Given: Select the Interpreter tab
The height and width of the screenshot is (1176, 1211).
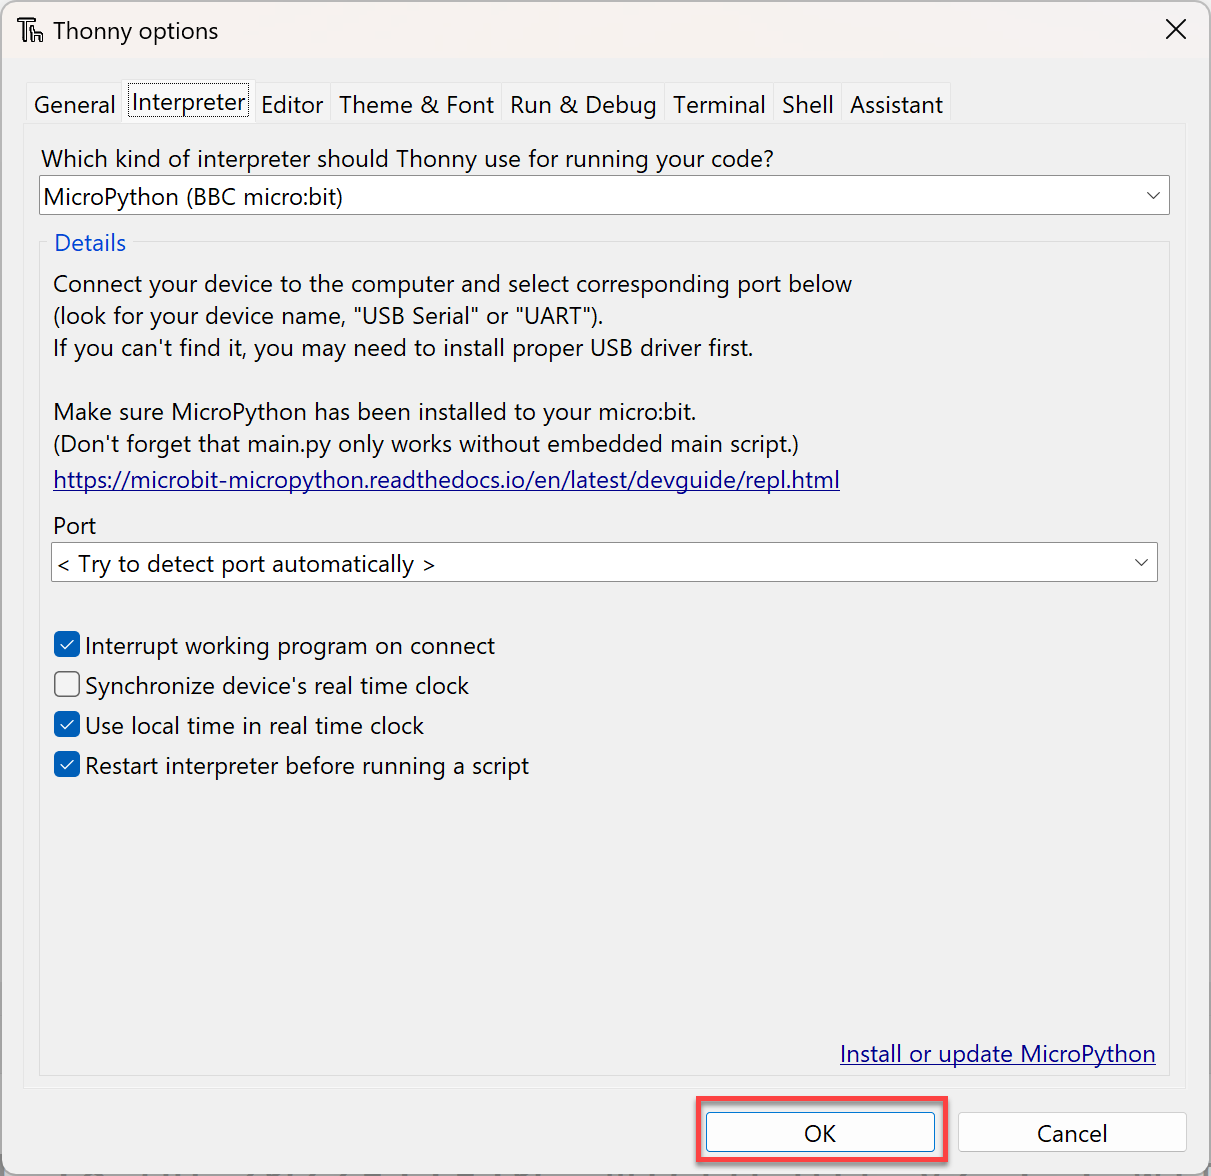Looking at the screenshot, I should (x=189, y=102).
